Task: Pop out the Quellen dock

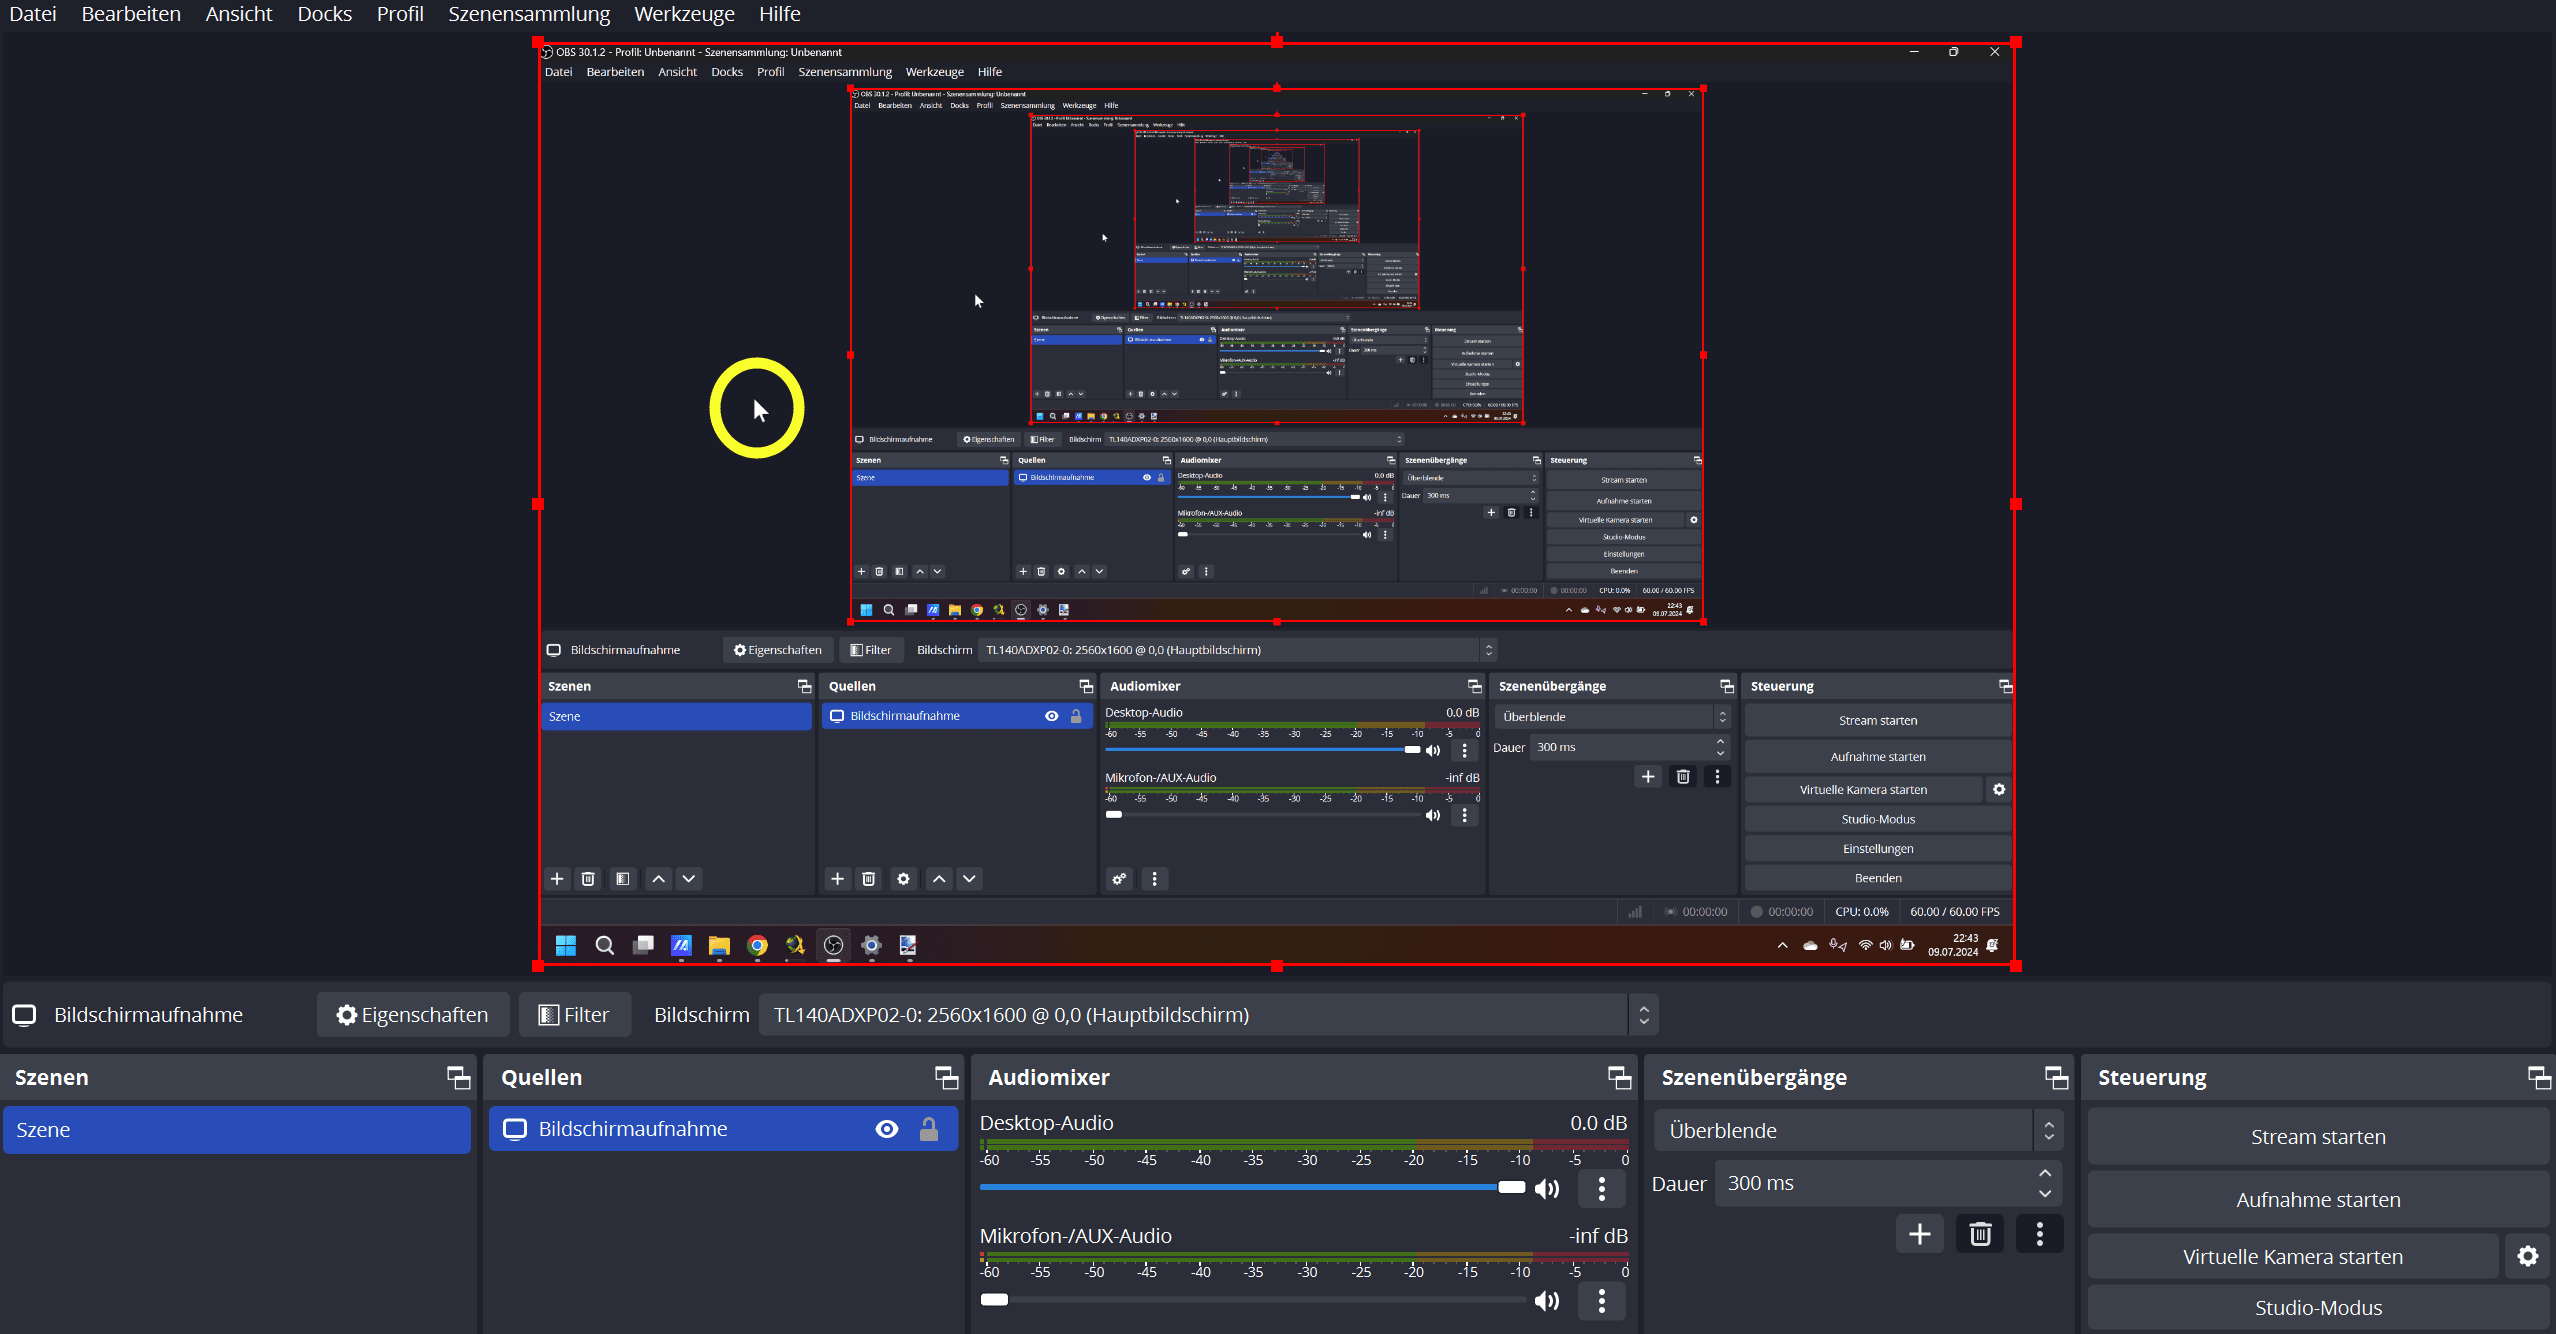Action: [946, 1077]
